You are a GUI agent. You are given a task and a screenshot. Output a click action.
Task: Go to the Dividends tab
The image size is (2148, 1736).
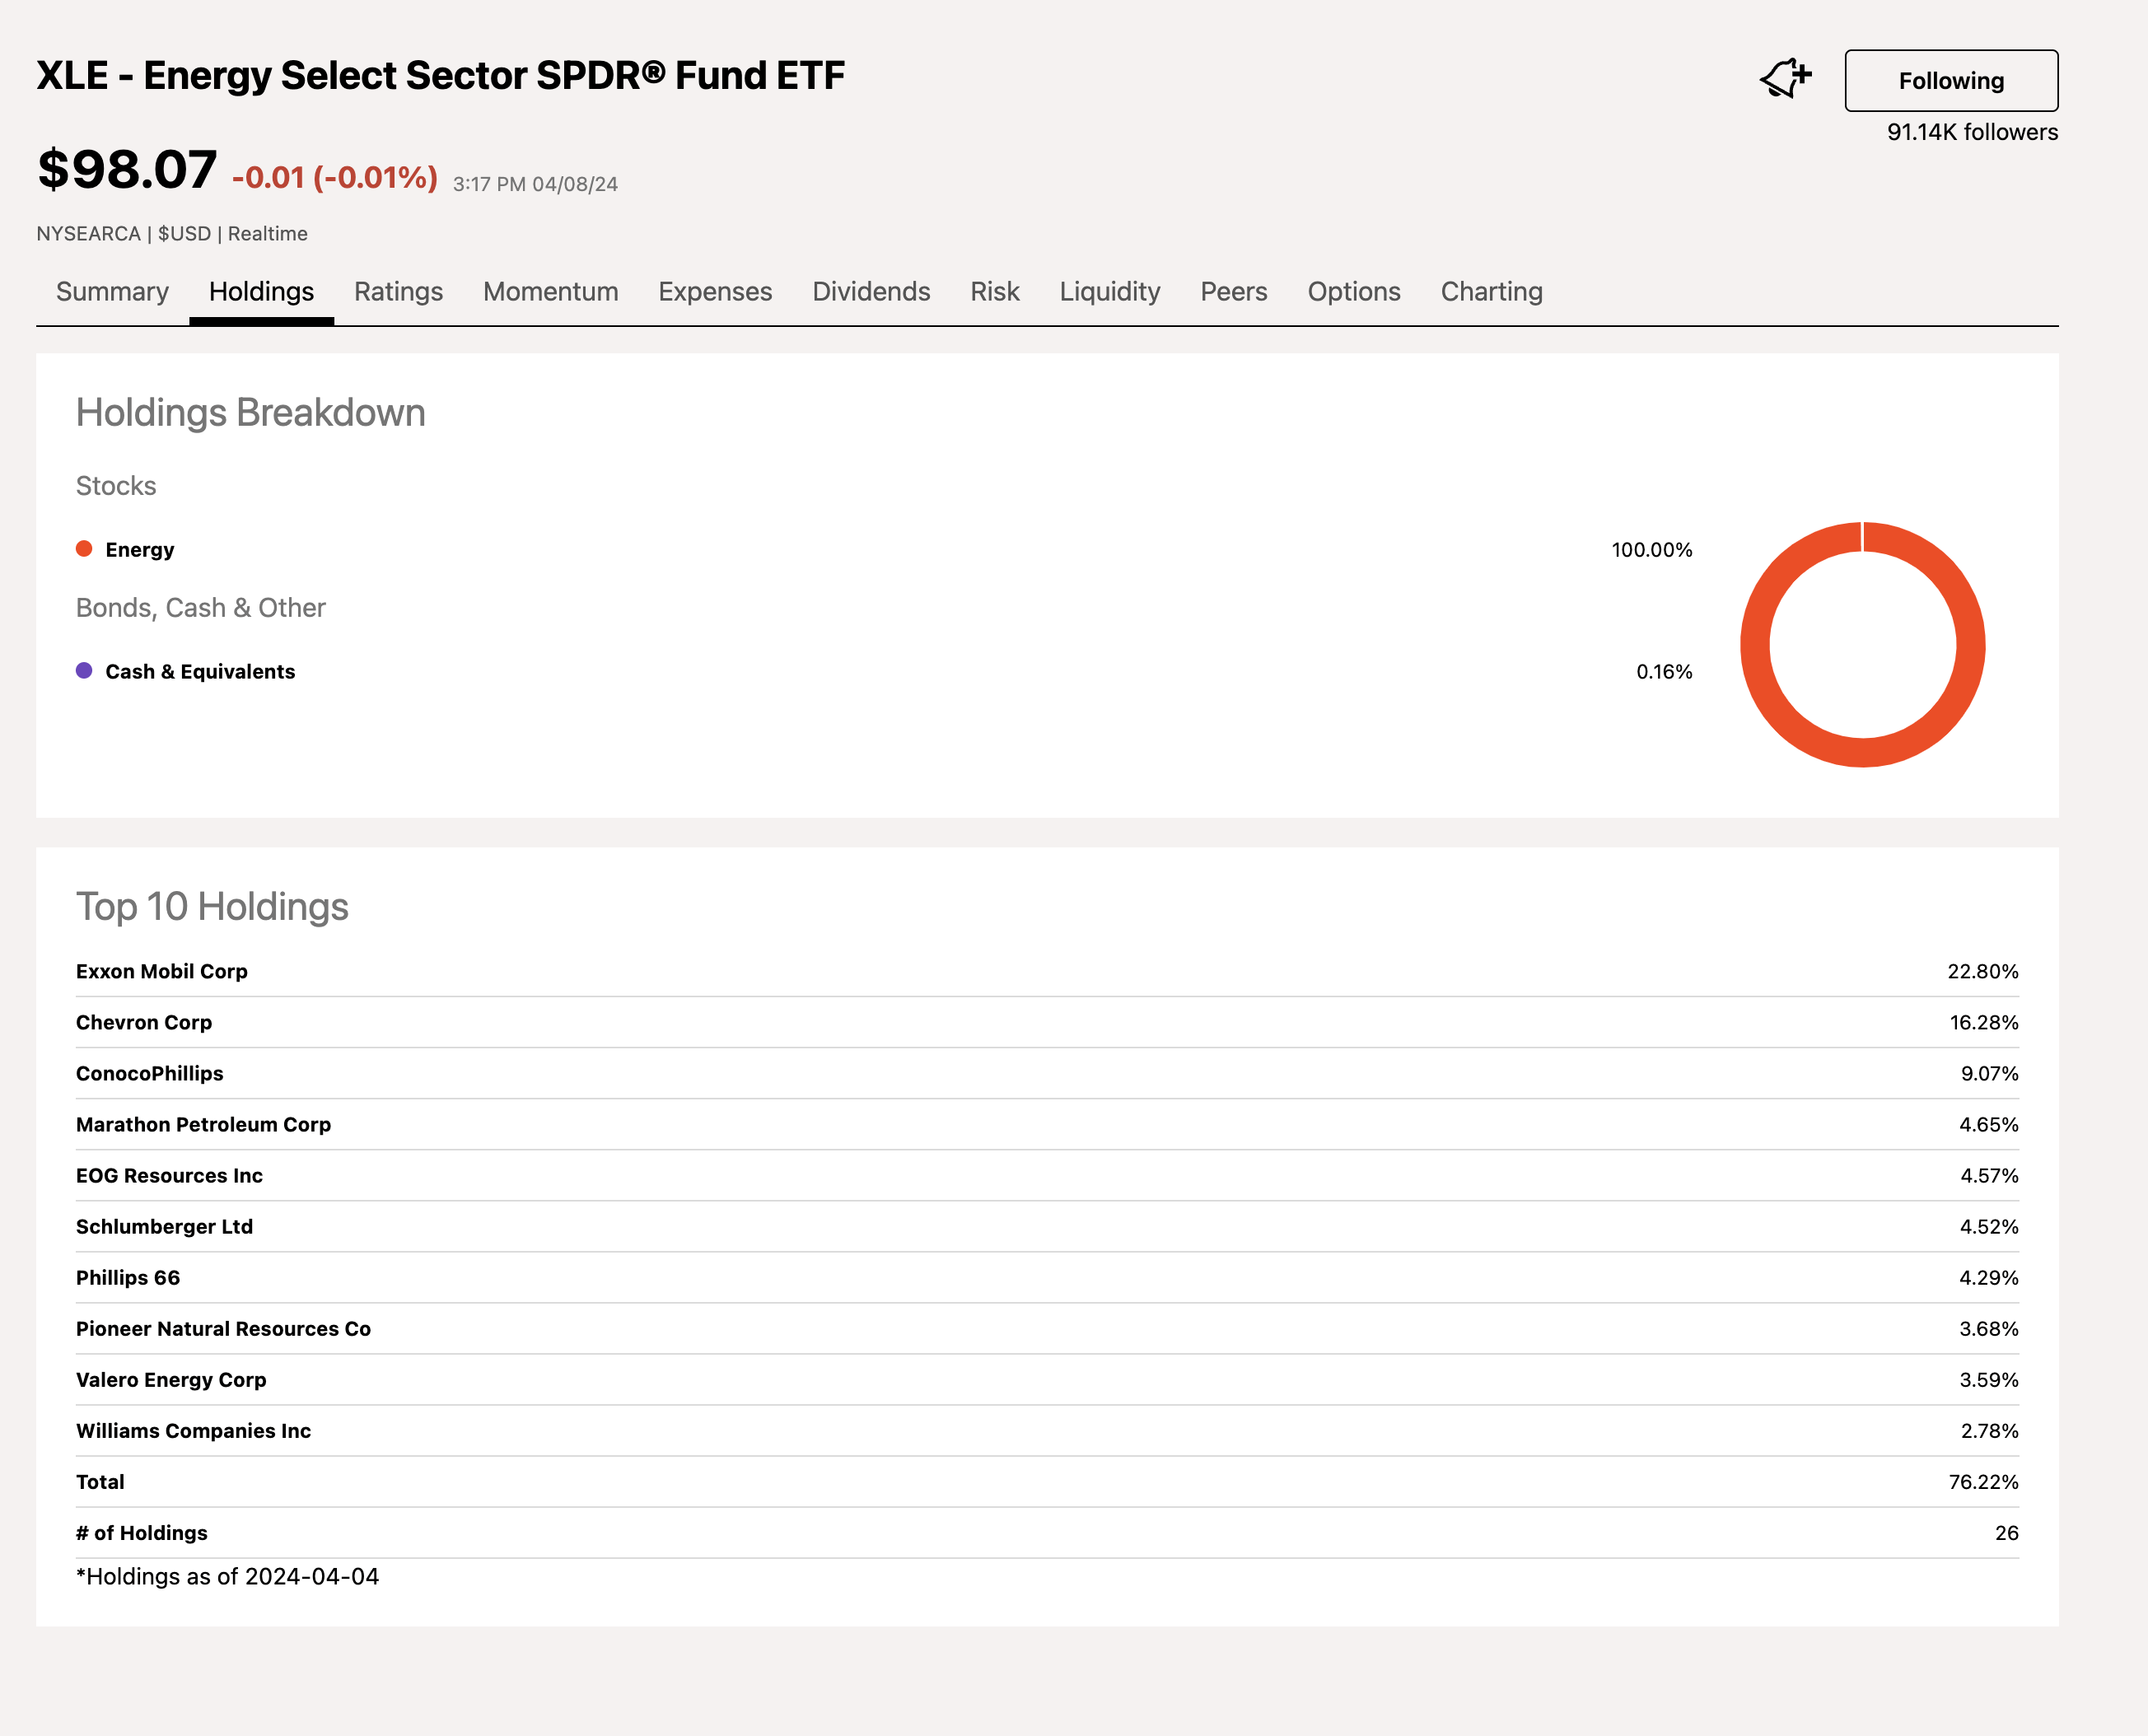point(870,292)
